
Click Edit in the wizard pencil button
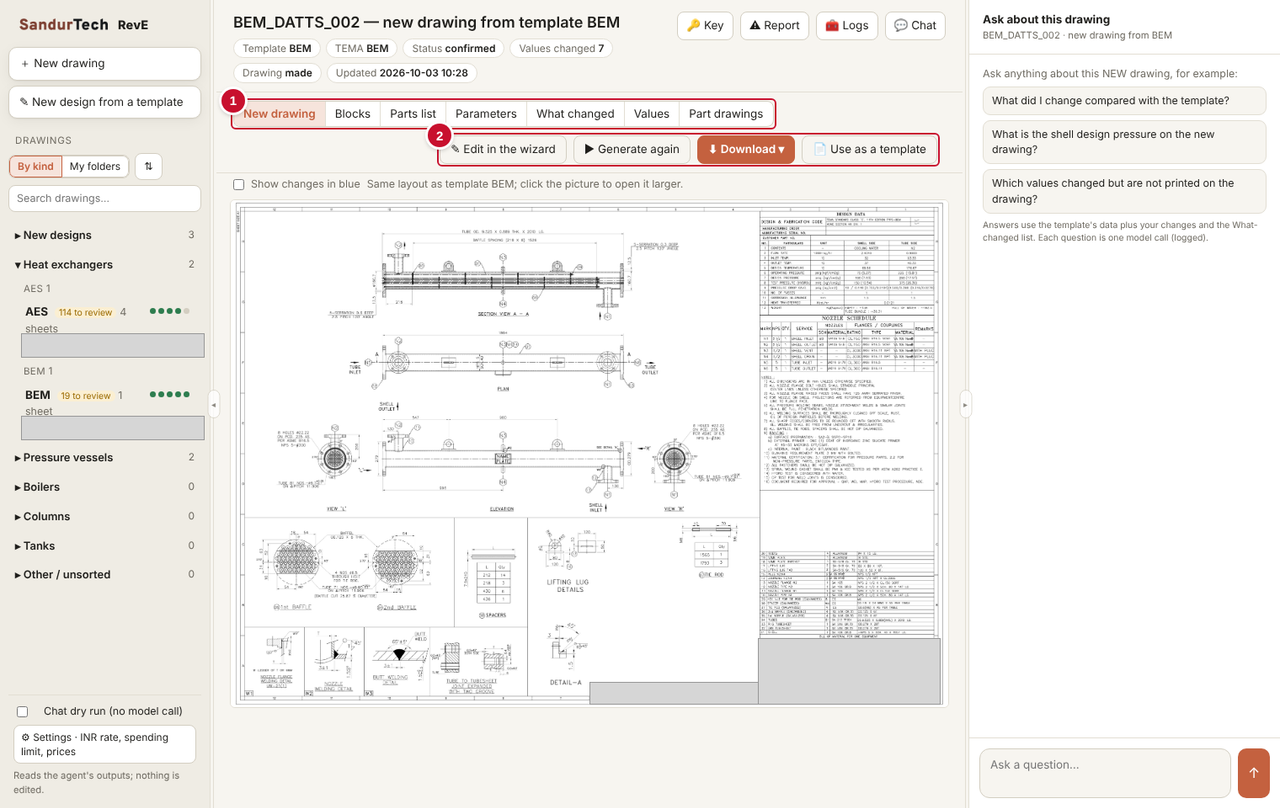(503, 149)
